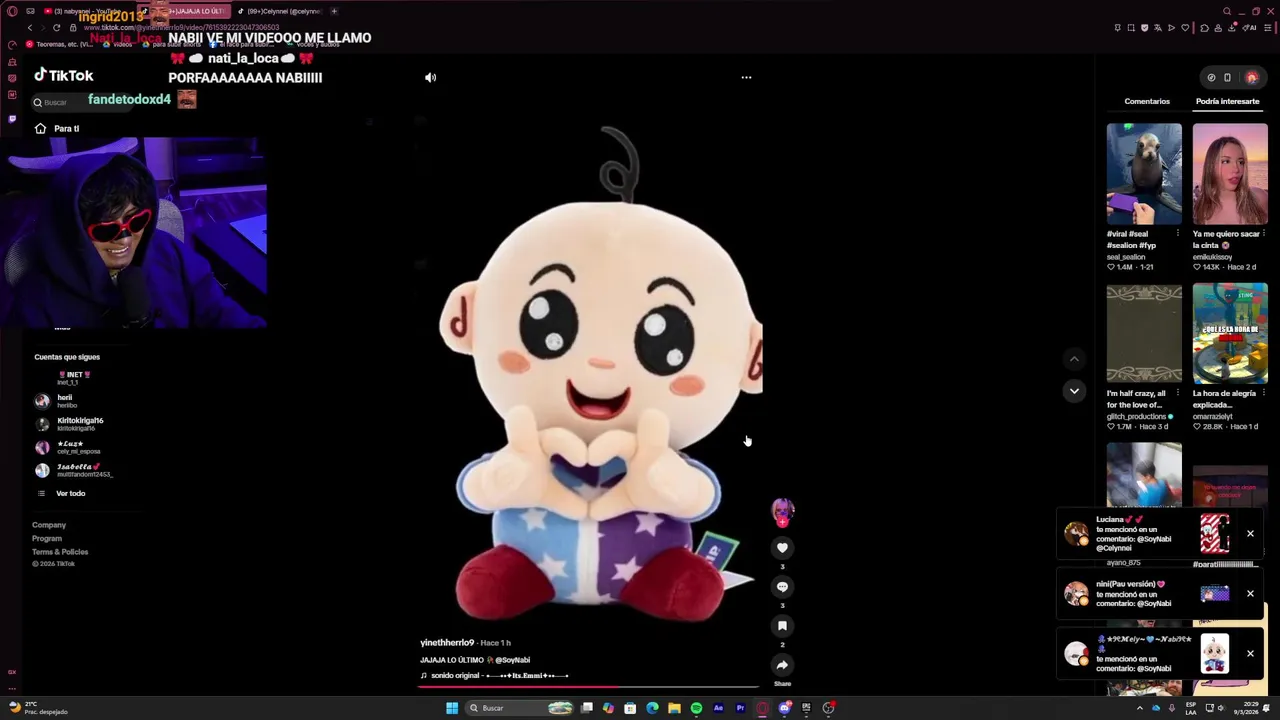The height and width of the screenshot is (720, 1280).
Task: Click the phone app icon in TikTok header
Action: click(1227, 77)
